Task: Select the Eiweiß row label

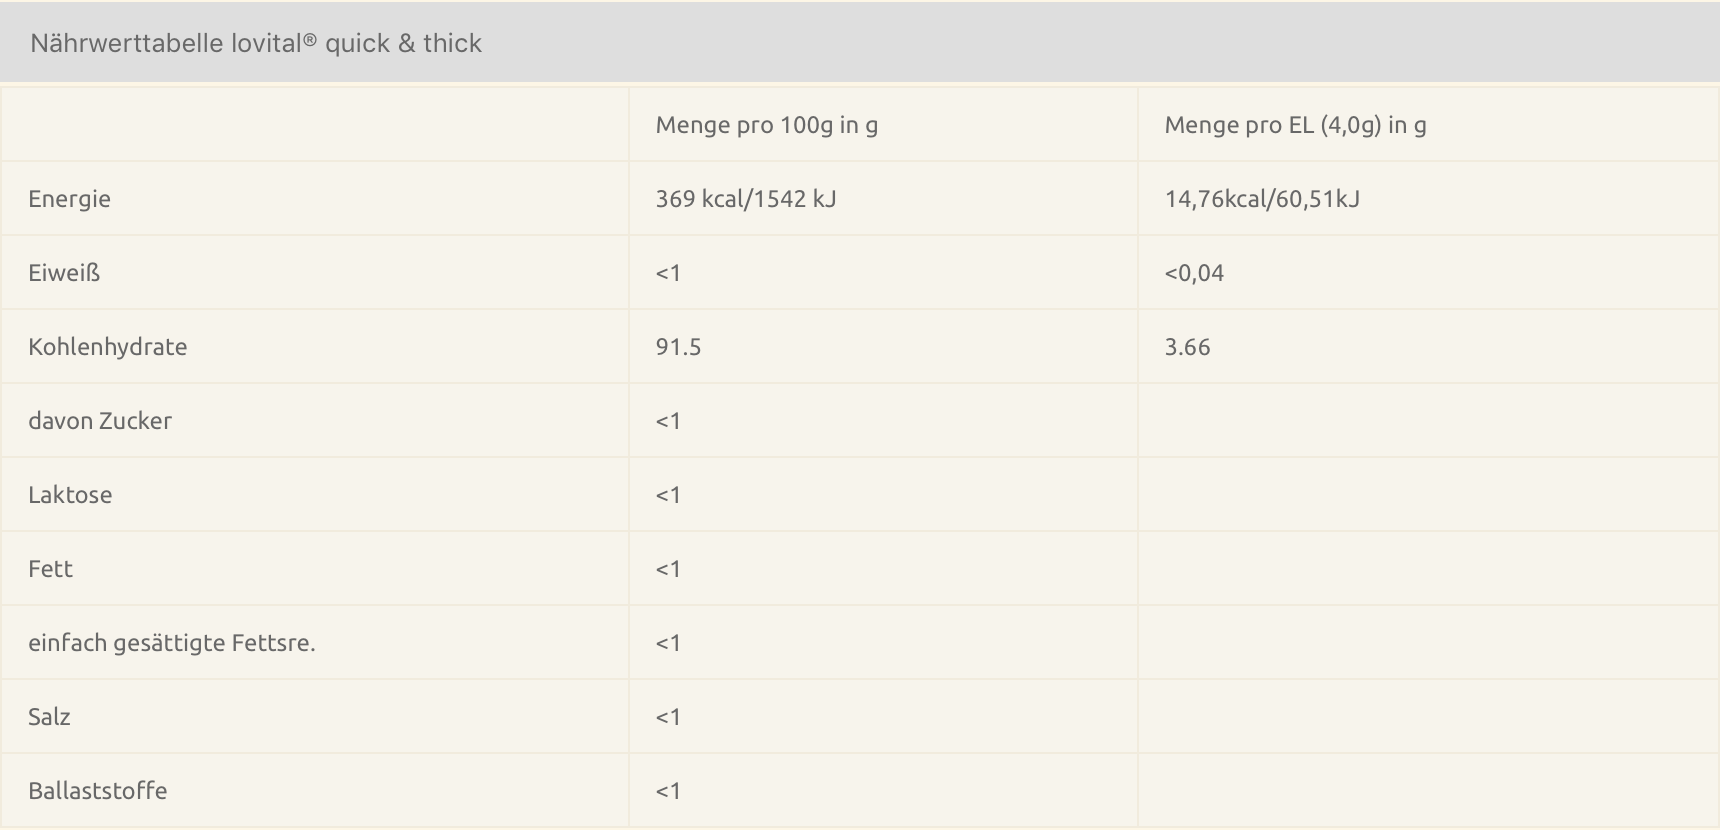Action: pyautogui.click(x=64, y=273)
